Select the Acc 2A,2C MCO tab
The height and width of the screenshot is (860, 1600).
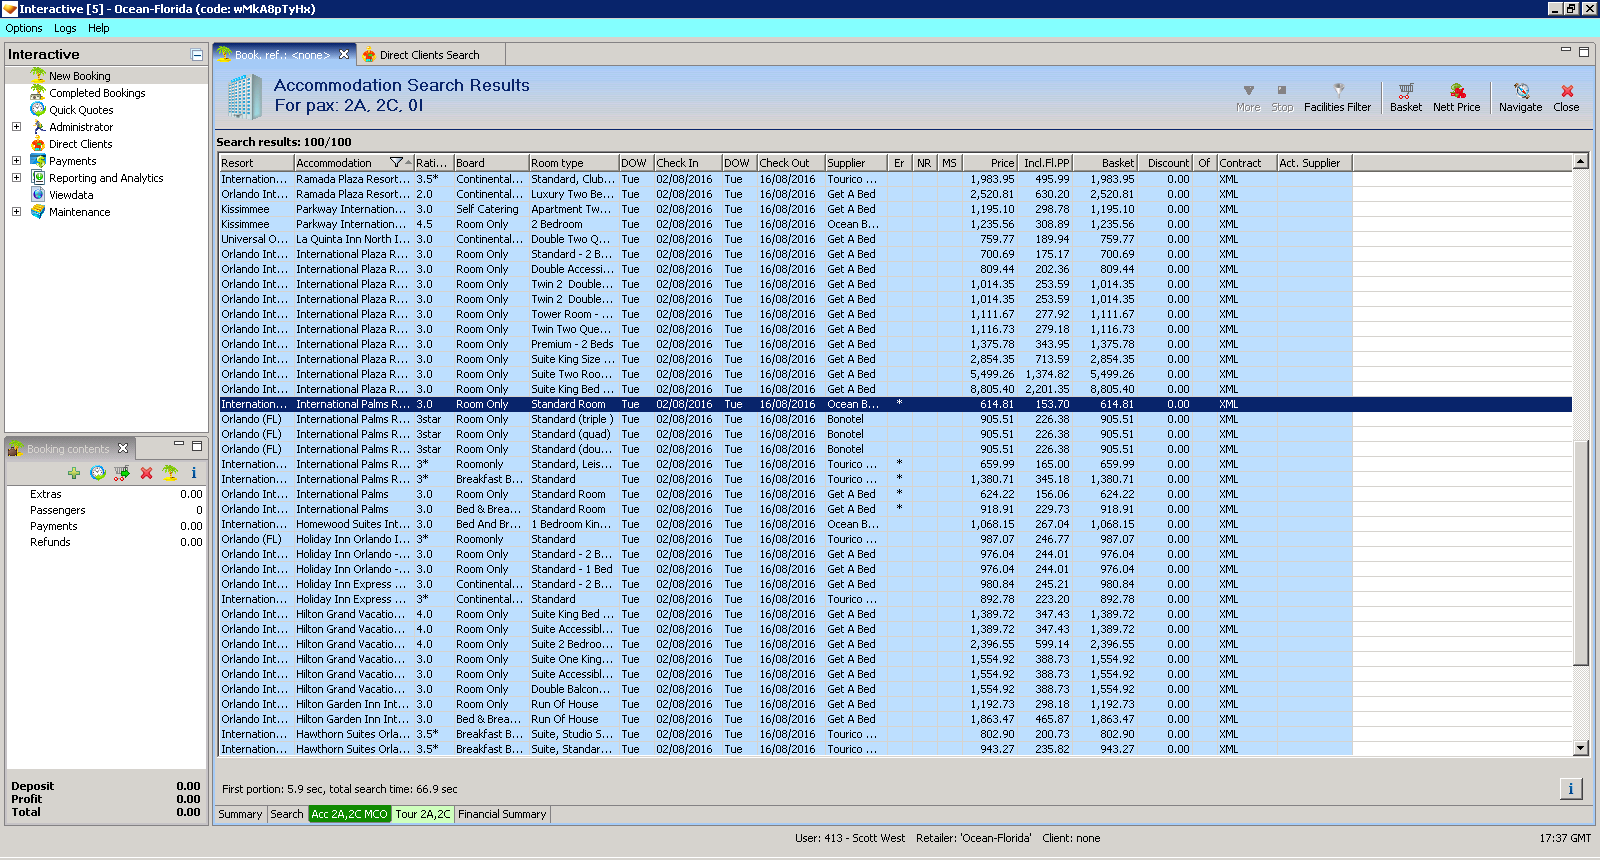click(349, 815)
